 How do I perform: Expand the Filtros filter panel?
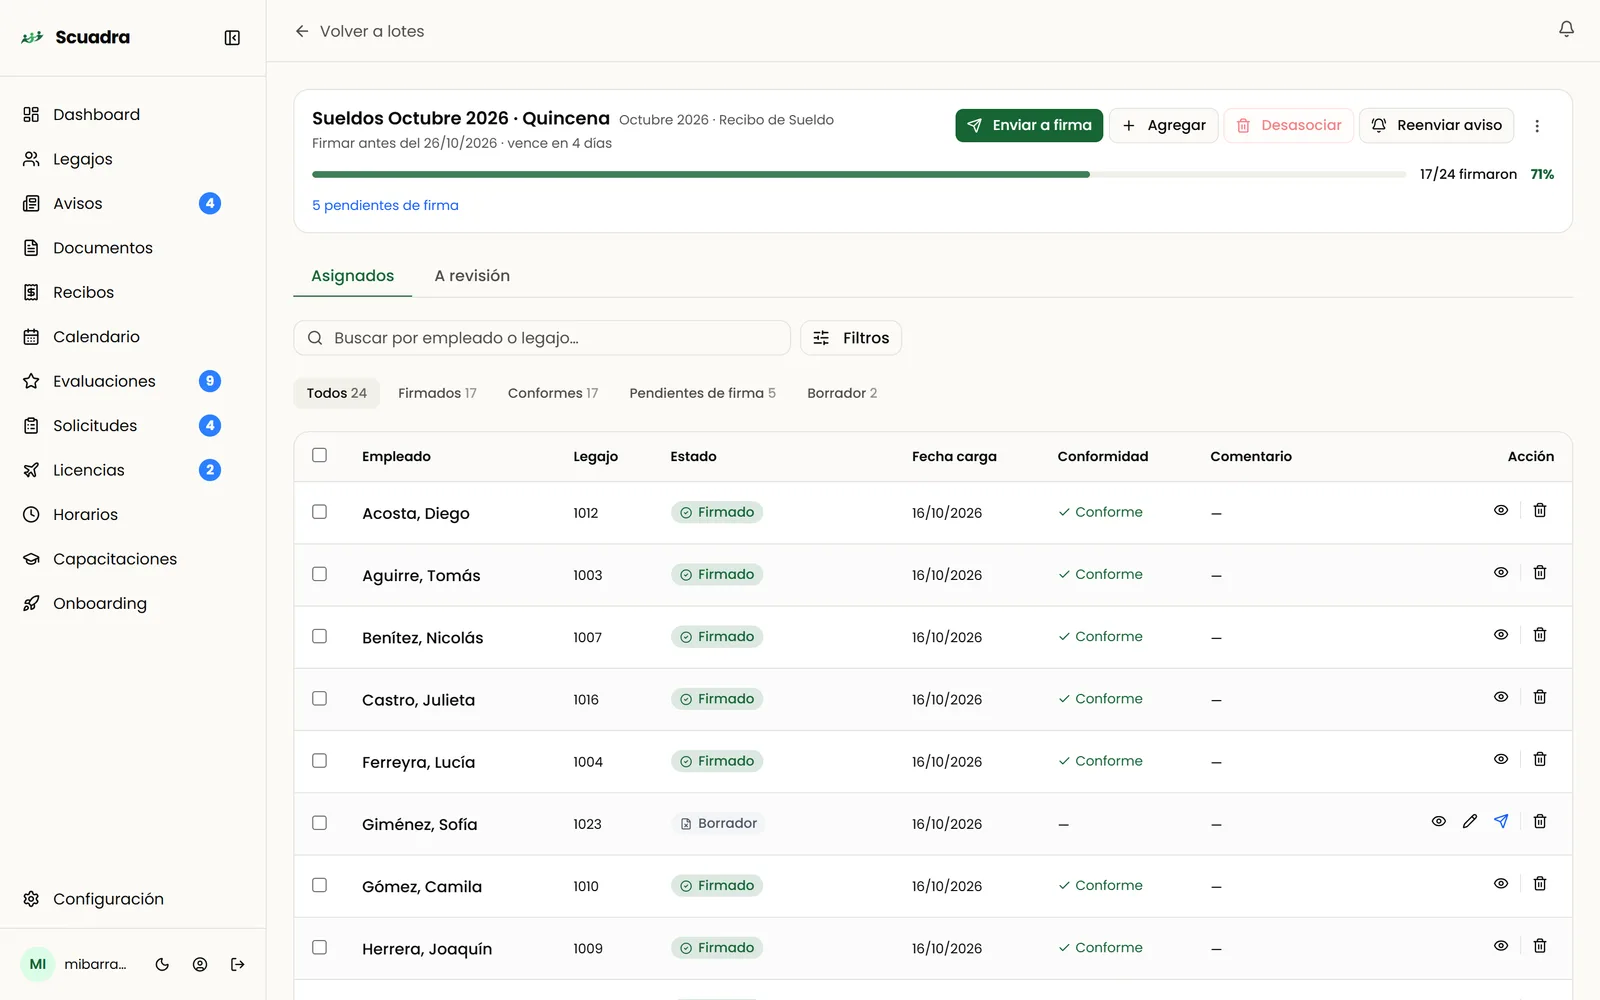(851, 338)
